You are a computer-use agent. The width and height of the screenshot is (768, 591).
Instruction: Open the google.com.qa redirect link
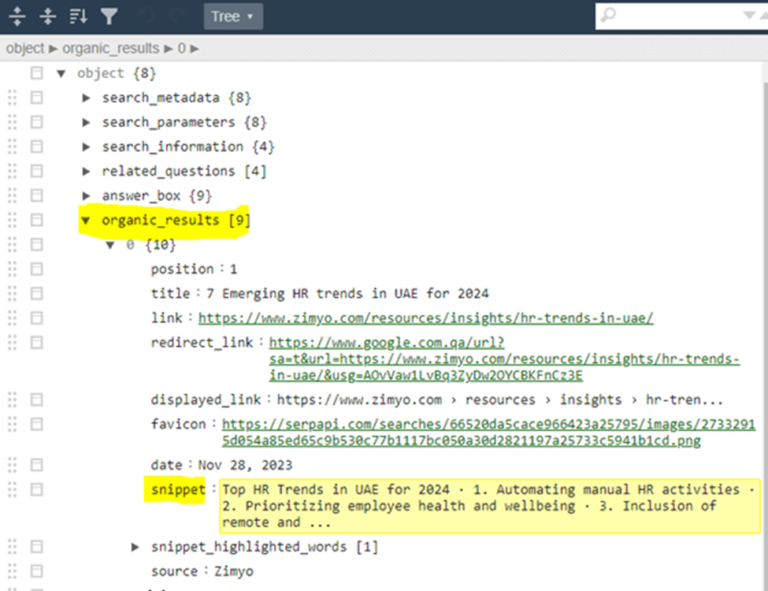(504, 359)
